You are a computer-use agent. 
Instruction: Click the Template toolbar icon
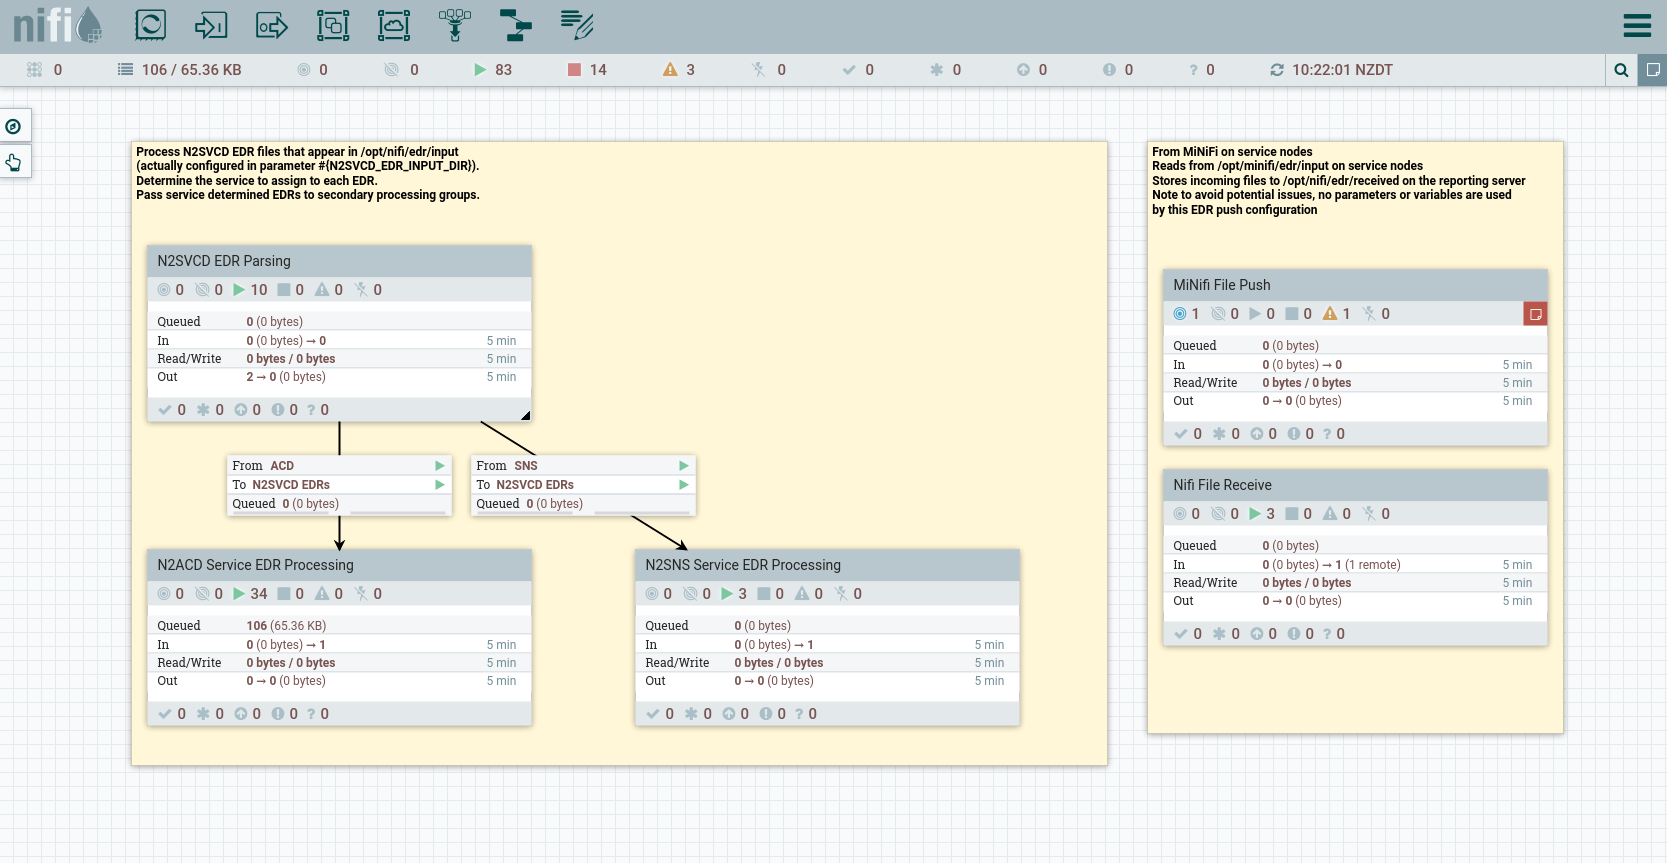[x=516, y=25]
